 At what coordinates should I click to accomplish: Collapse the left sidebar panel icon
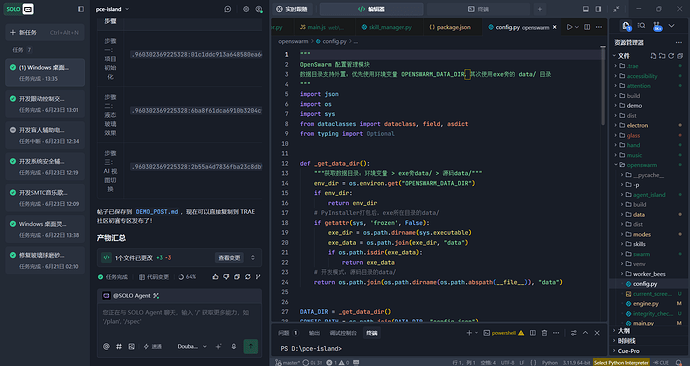pyautogui.click(x=81, y=9)
